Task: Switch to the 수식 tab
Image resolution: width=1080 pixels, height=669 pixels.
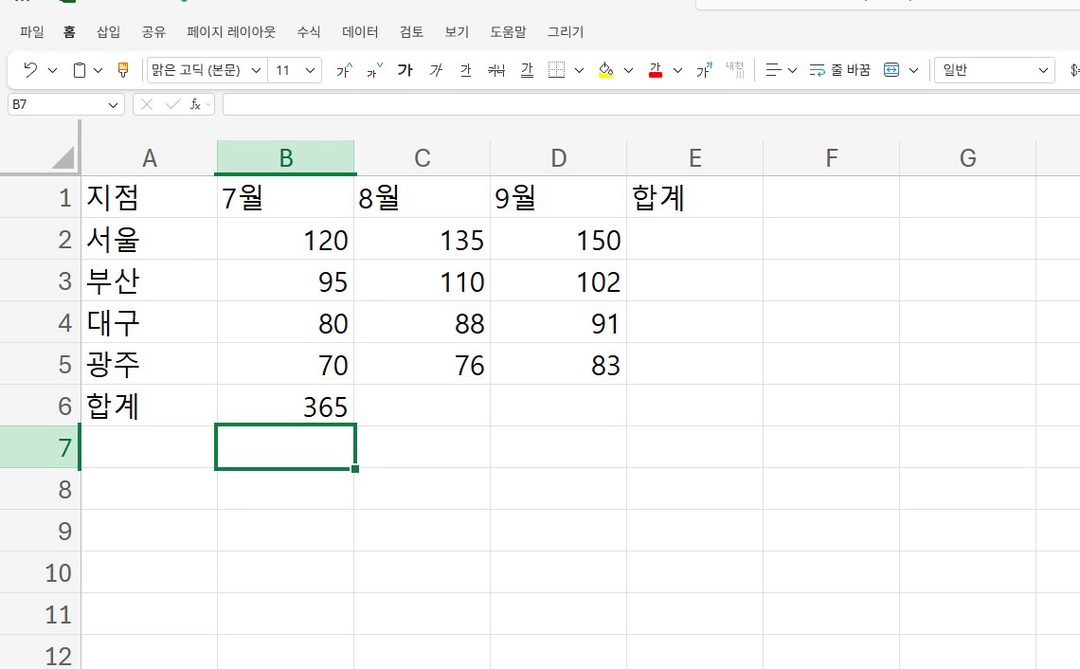Action: (309, 32)
